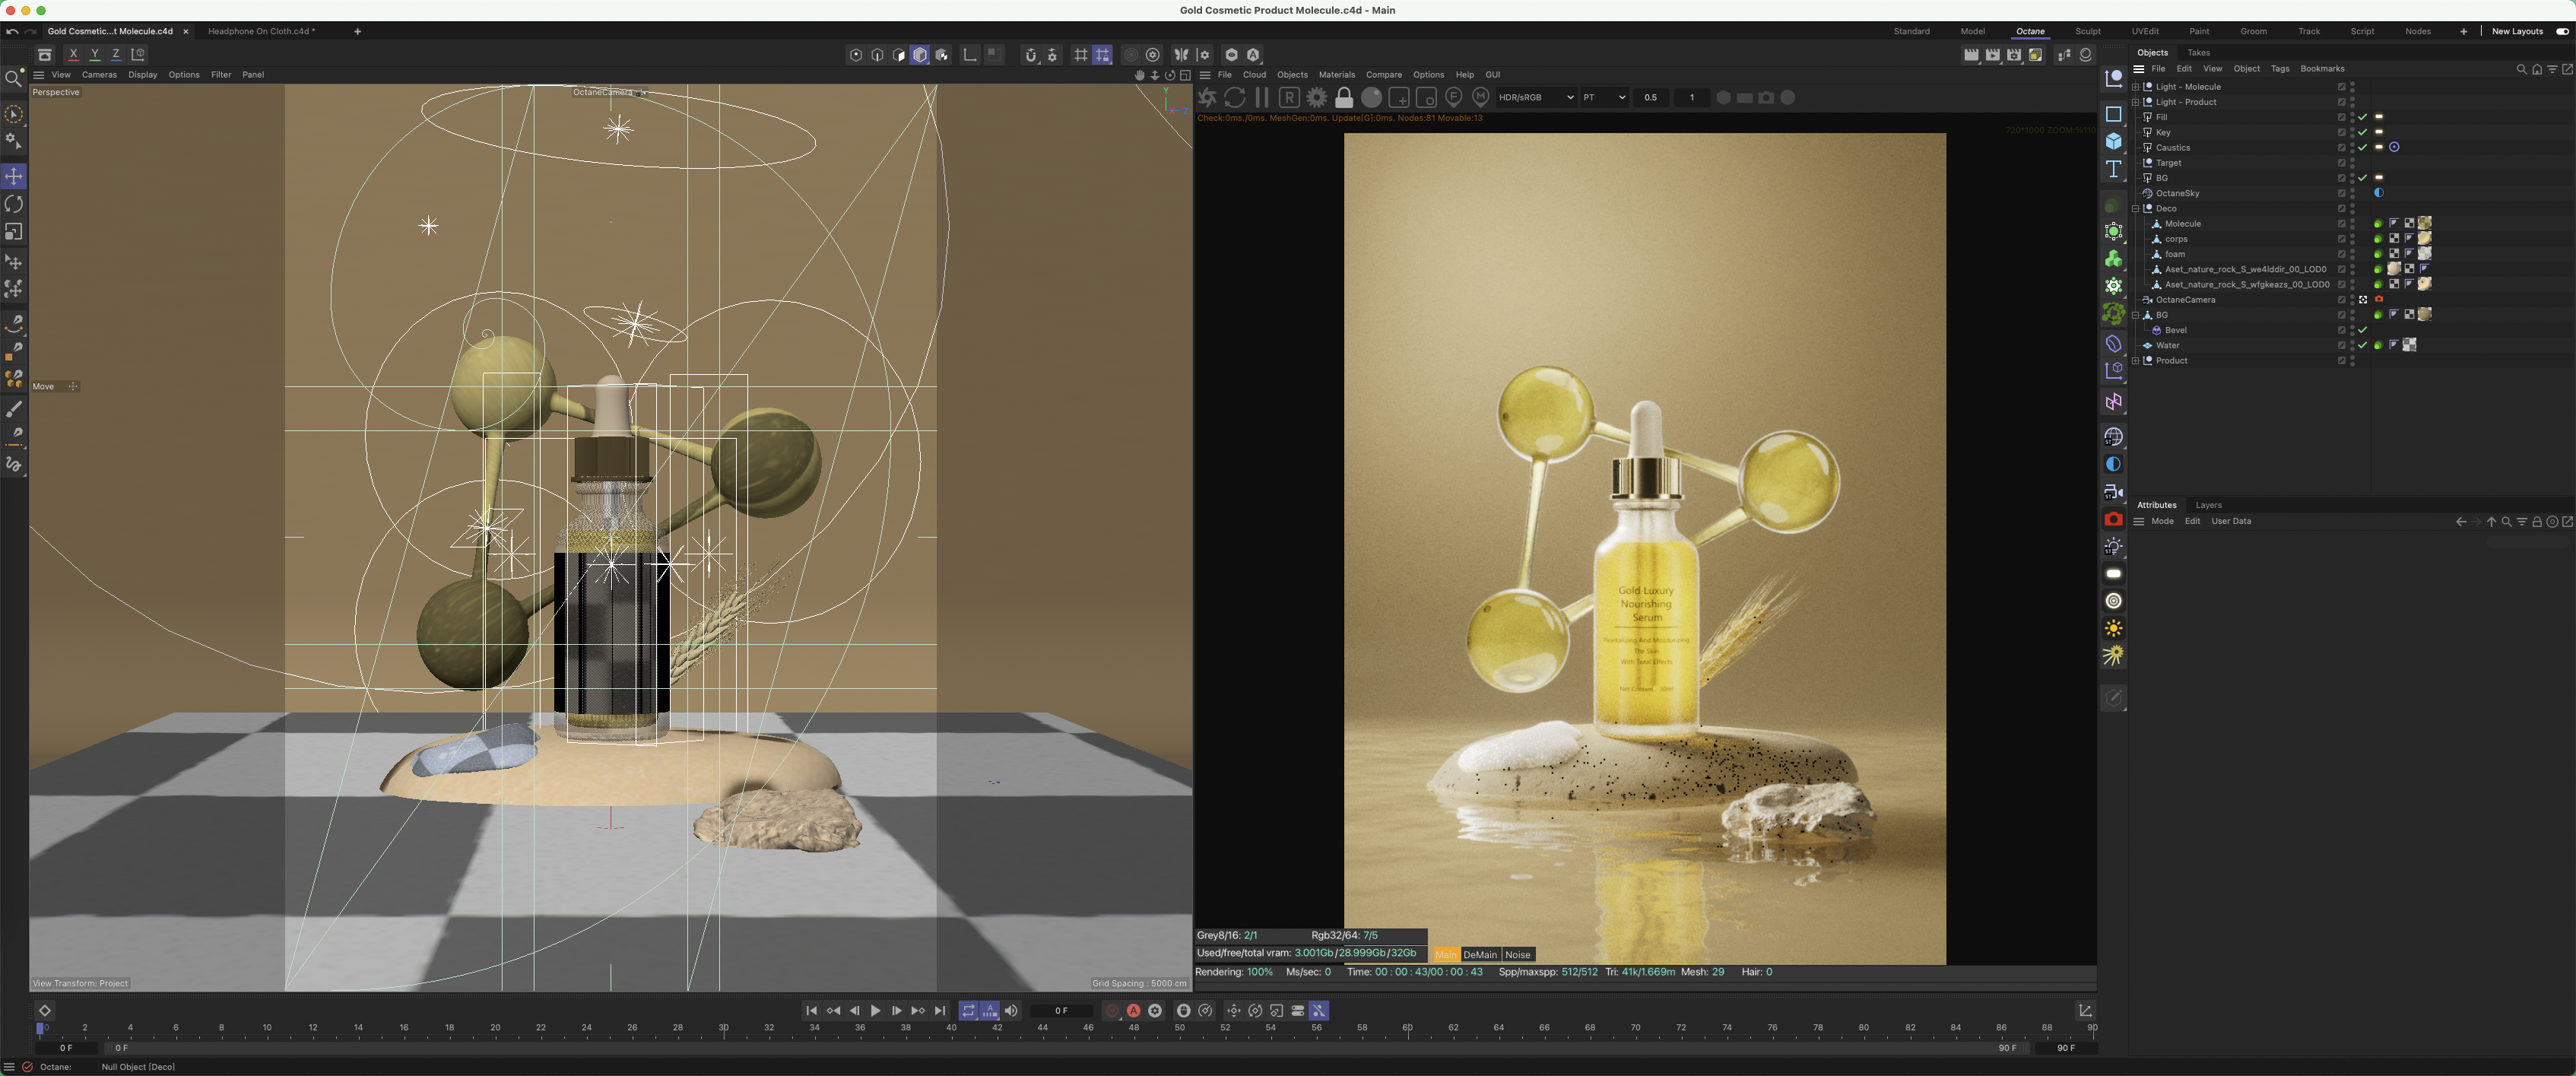Collapse the Deco null group
Image resolution: width=2576 pixels, height=1076 pixels.
click(2135, 209)
